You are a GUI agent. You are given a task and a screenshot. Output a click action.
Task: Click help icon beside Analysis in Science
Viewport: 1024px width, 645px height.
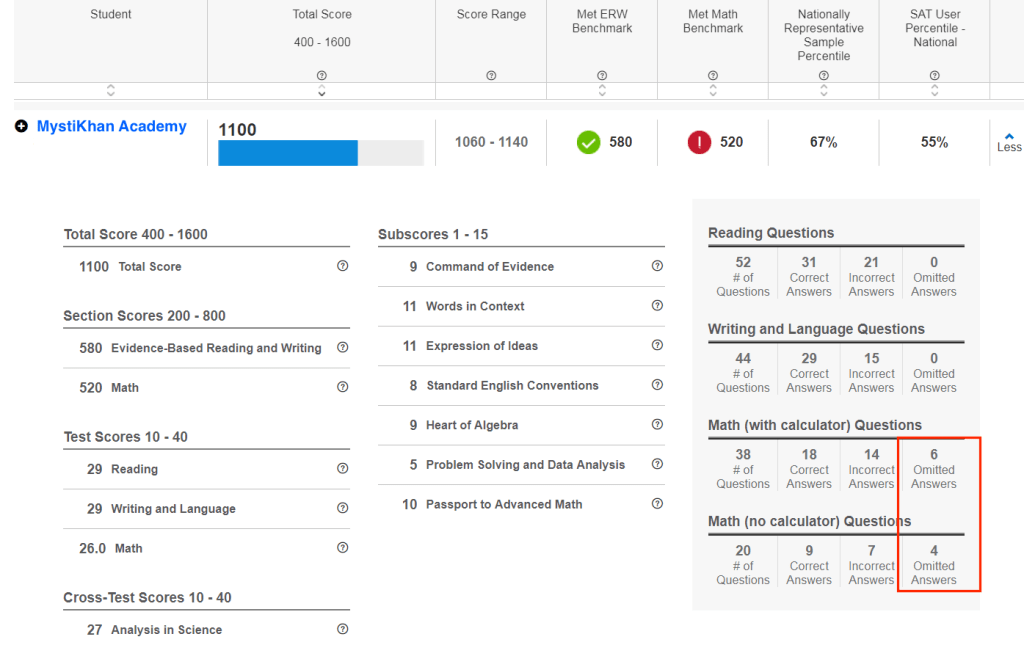point(342,629)
